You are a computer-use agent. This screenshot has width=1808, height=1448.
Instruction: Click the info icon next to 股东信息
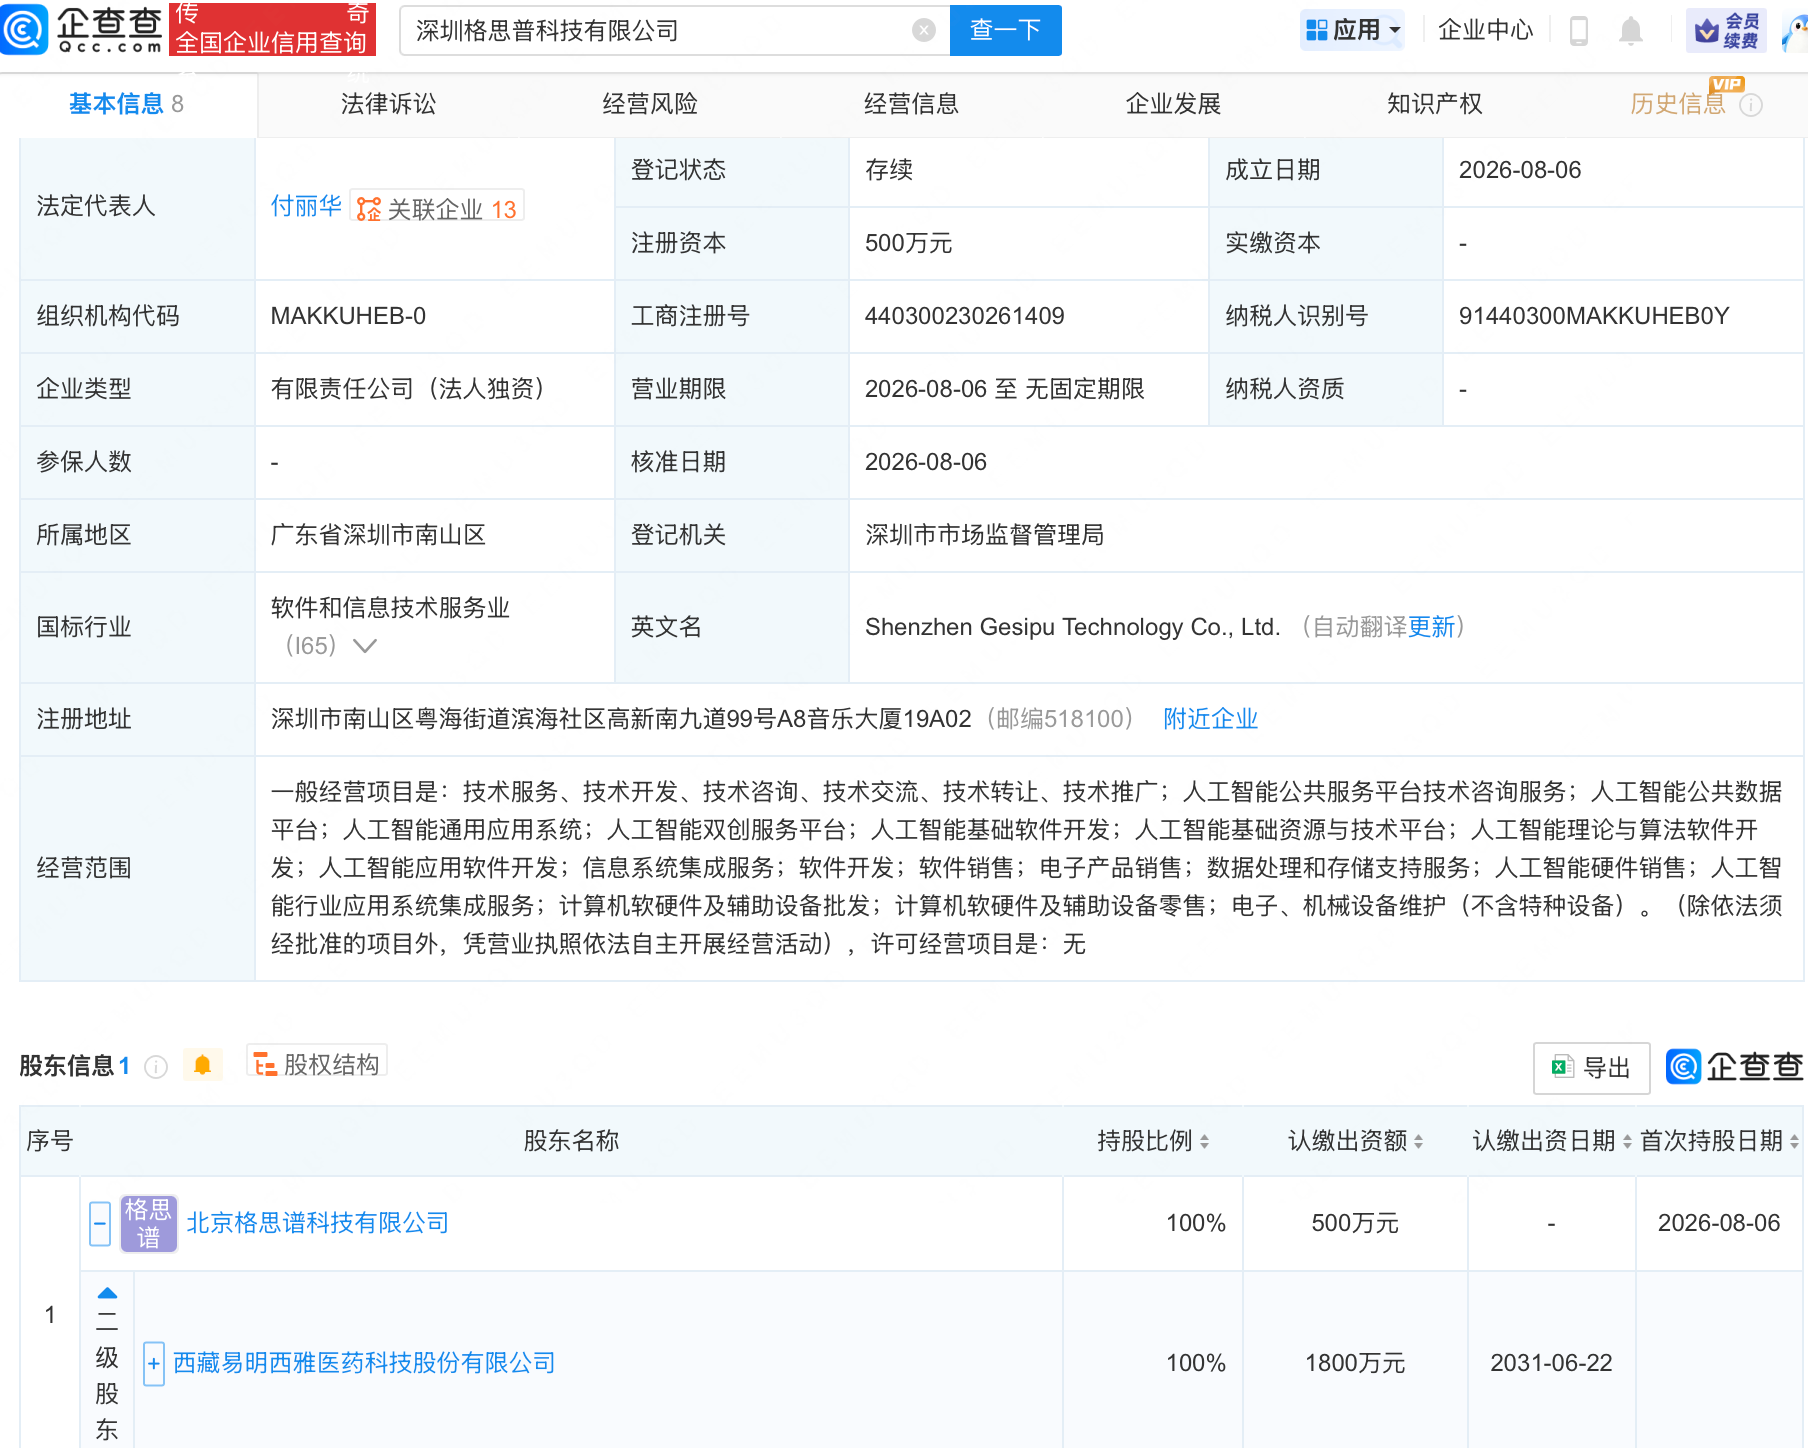[x=156, y=1067]
